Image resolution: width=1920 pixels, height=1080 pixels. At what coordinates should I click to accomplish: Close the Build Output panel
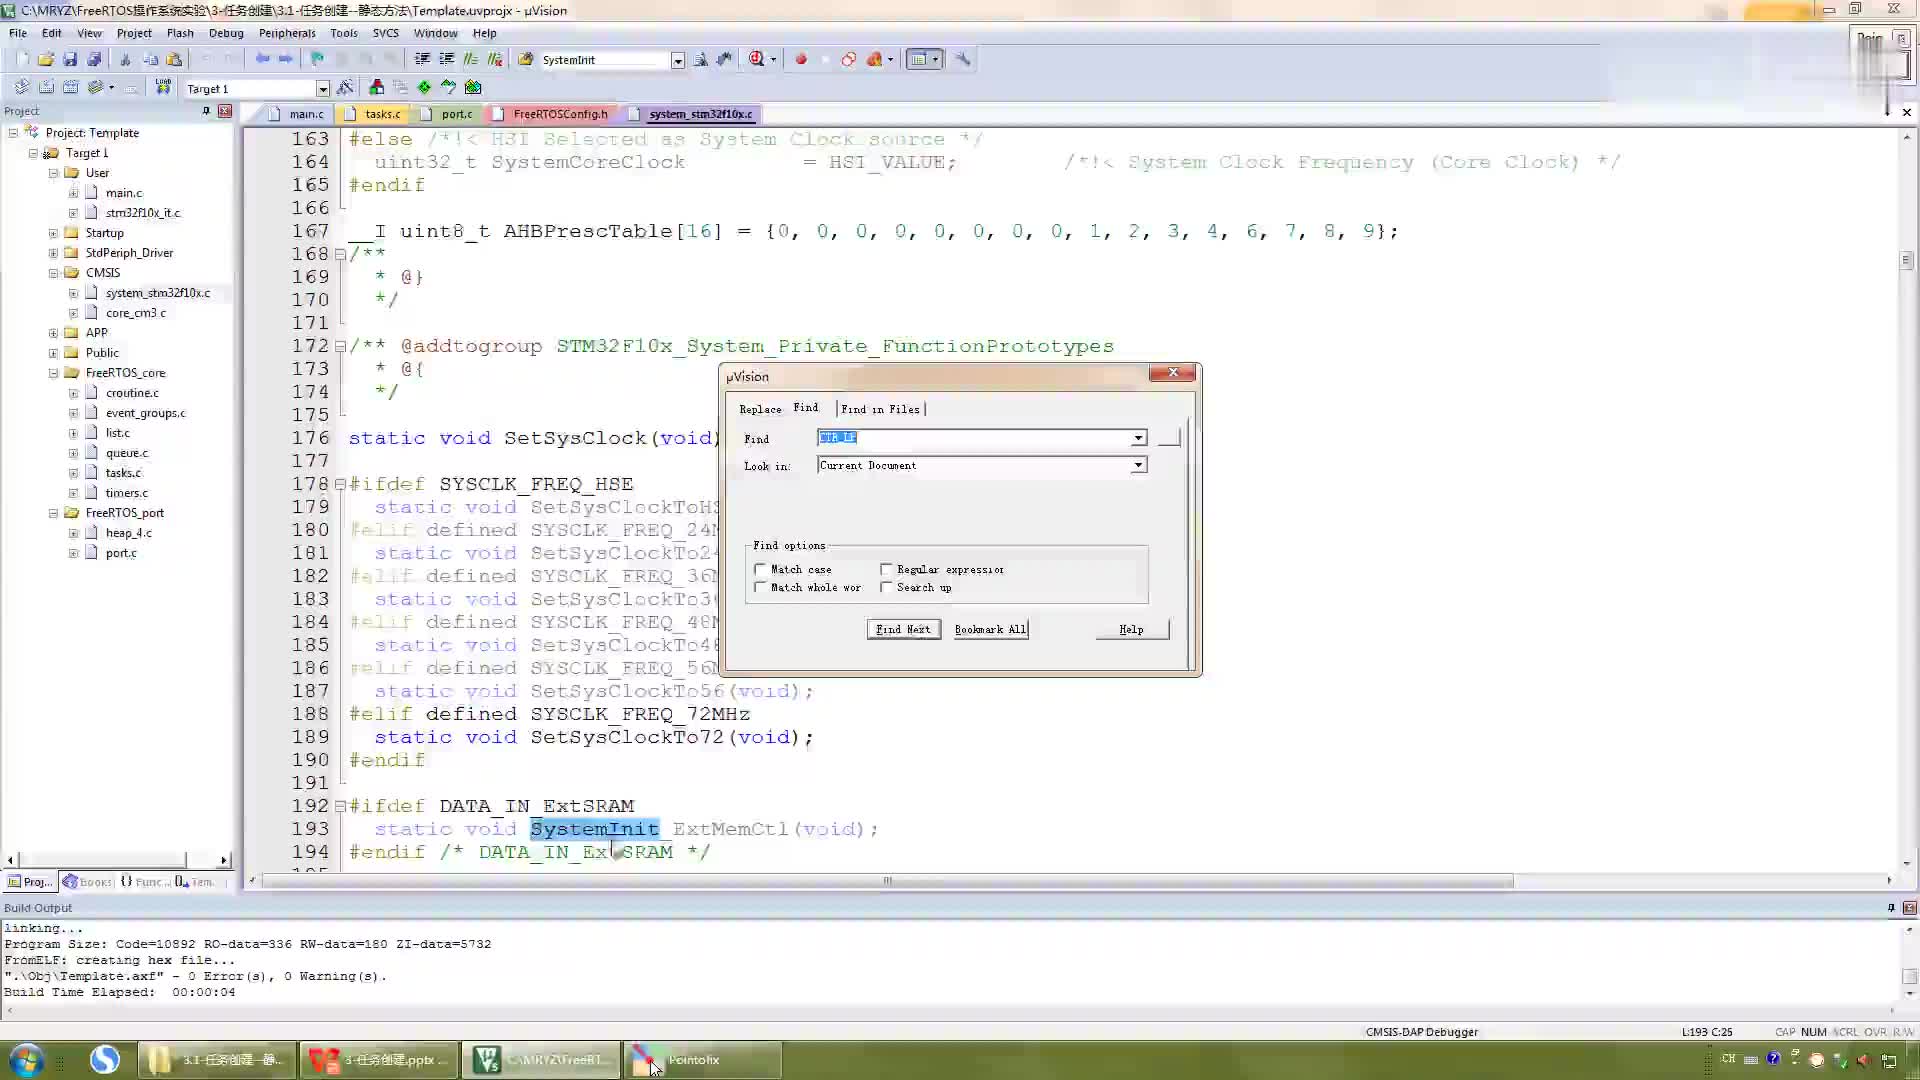(x=1909, y=908)
